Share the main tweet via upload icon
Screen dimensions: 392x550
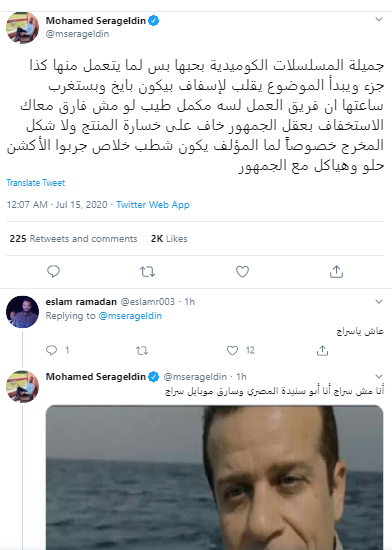click(x=336, y=271)
